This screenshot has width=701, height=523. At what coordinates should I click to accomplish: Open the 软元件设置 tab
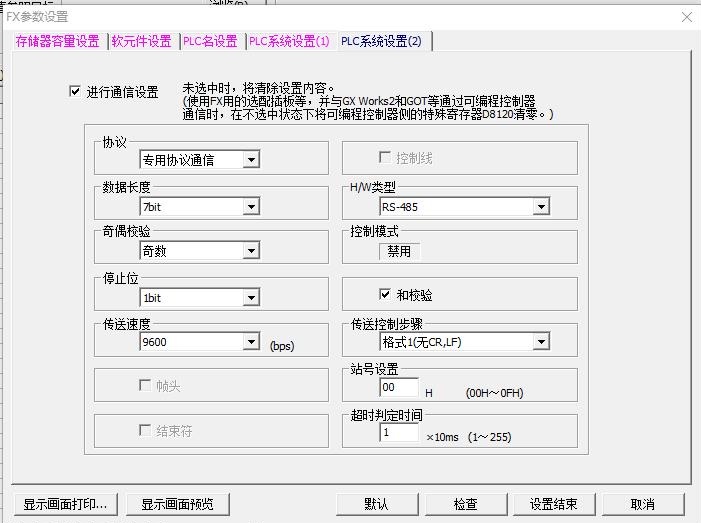tap(141, 41)
